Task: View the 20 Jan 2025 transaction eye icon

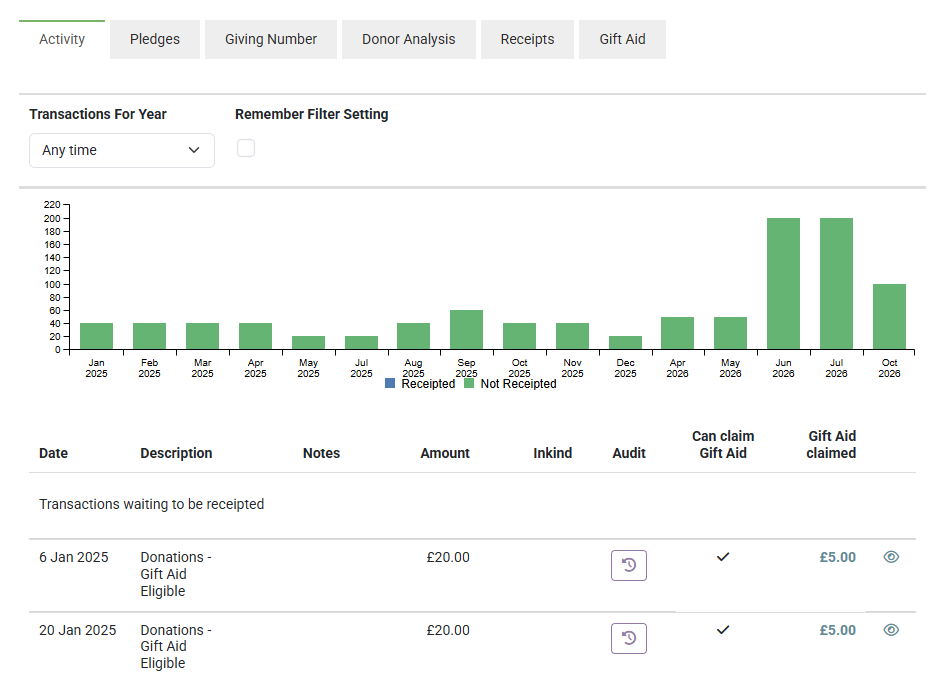Action: pyautogui.click(x=891, y=630)
